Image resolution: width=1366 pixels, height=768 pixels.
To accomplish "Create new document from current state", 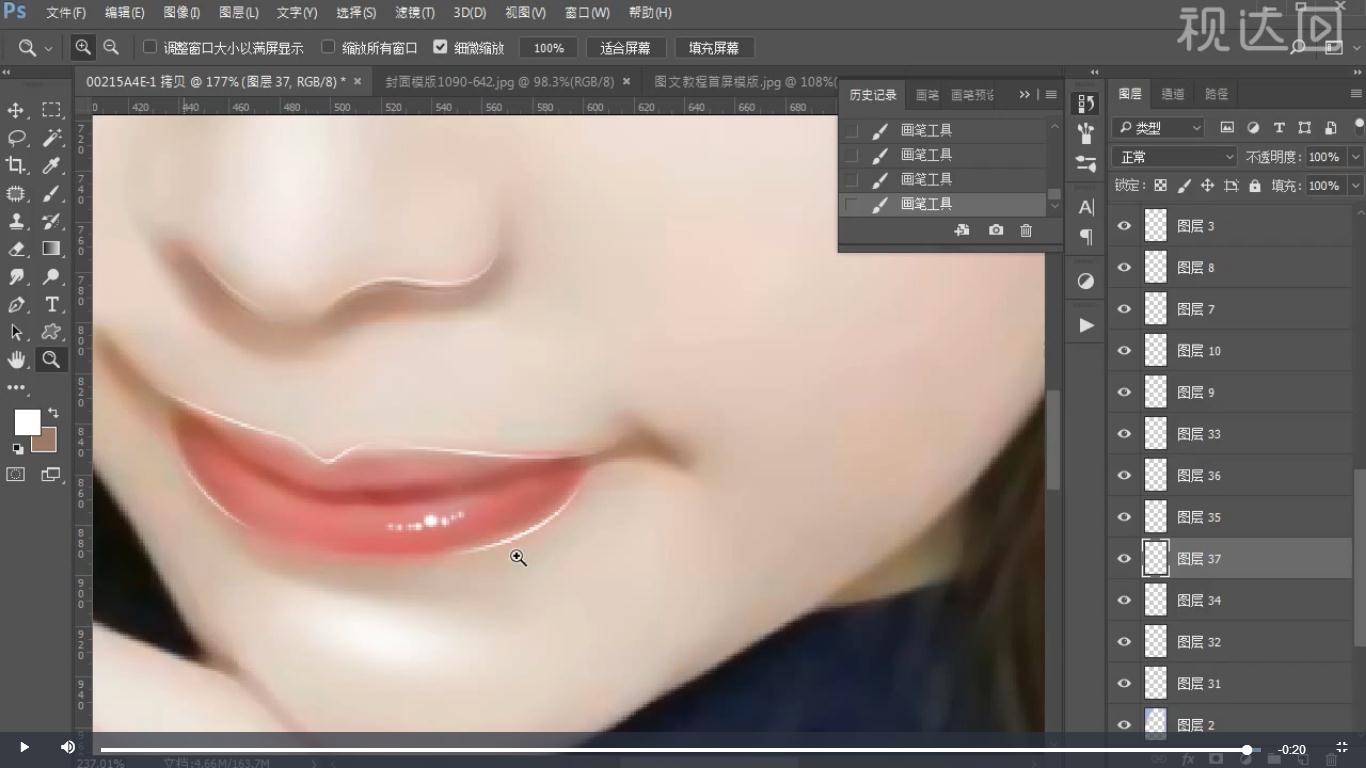I will coord(962,230).
